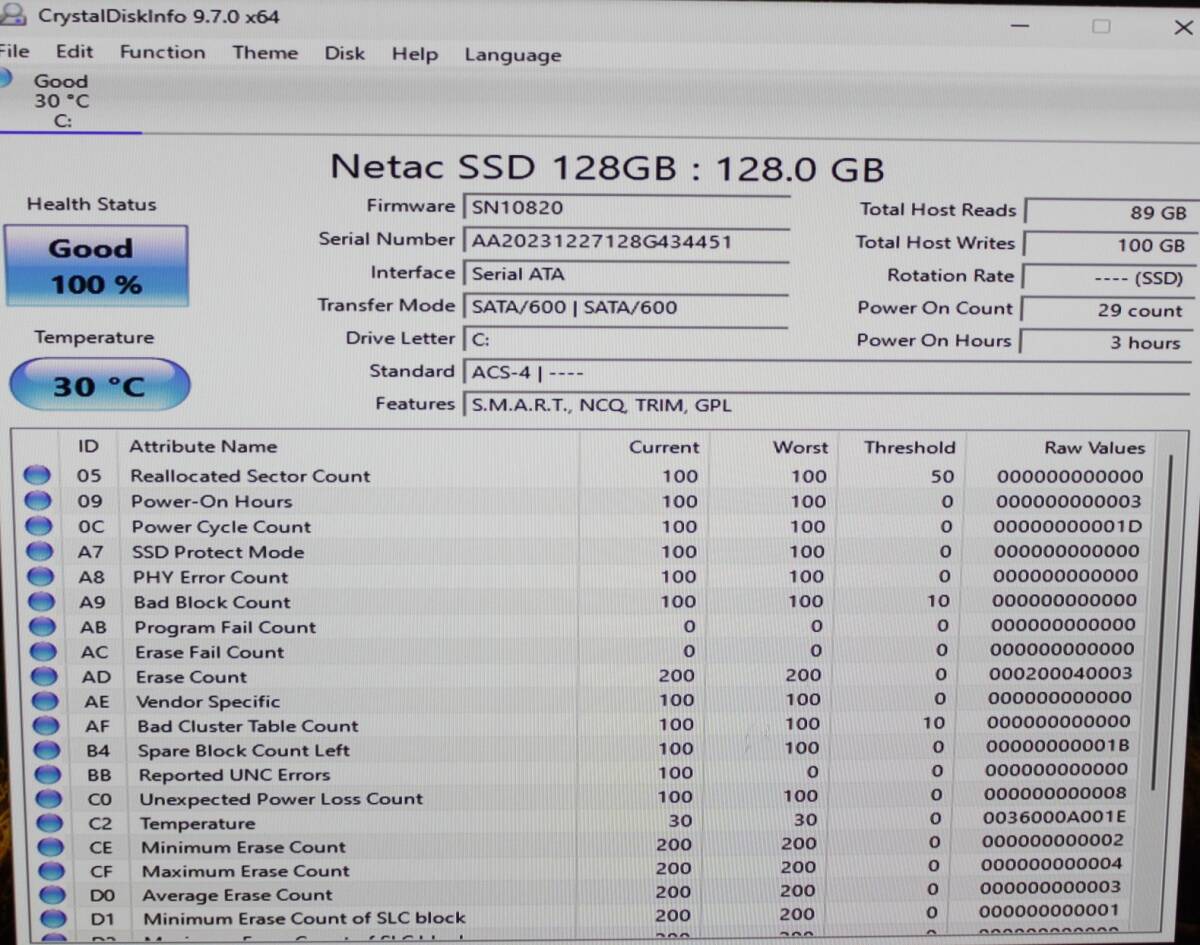Open the Theme menu
Viewport: 1200px width, 945px height.
[x=265, y=53]
